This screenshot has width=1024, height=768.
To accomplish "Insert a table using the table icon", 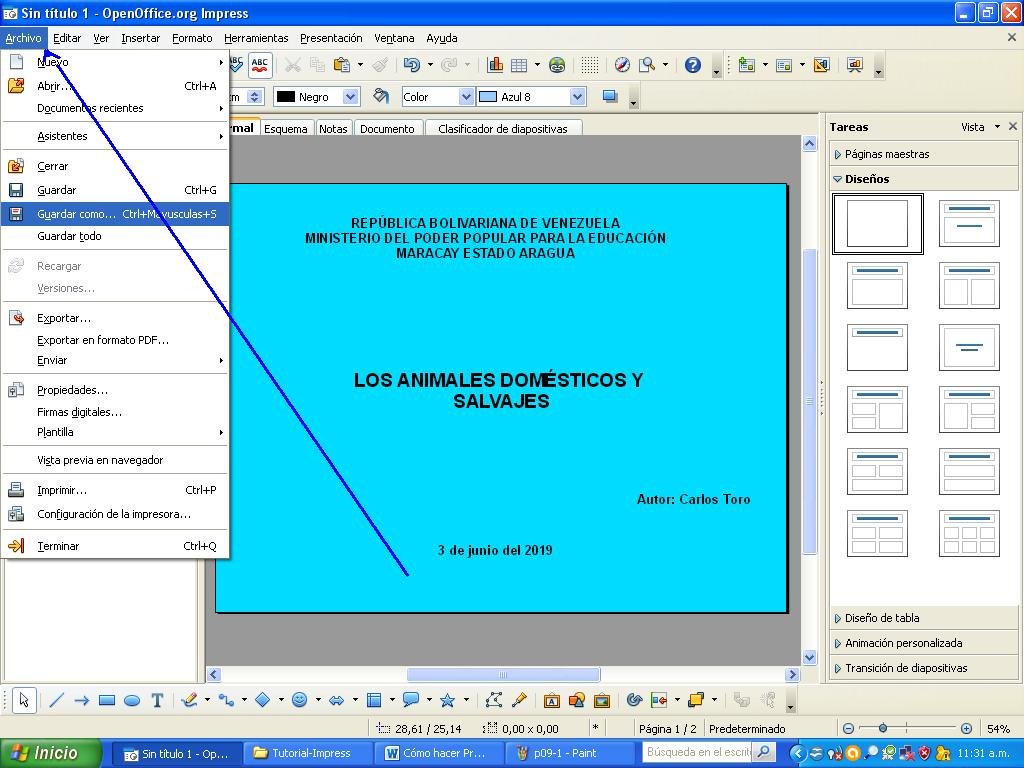I will pyautogui.click(x=519, y=65).
